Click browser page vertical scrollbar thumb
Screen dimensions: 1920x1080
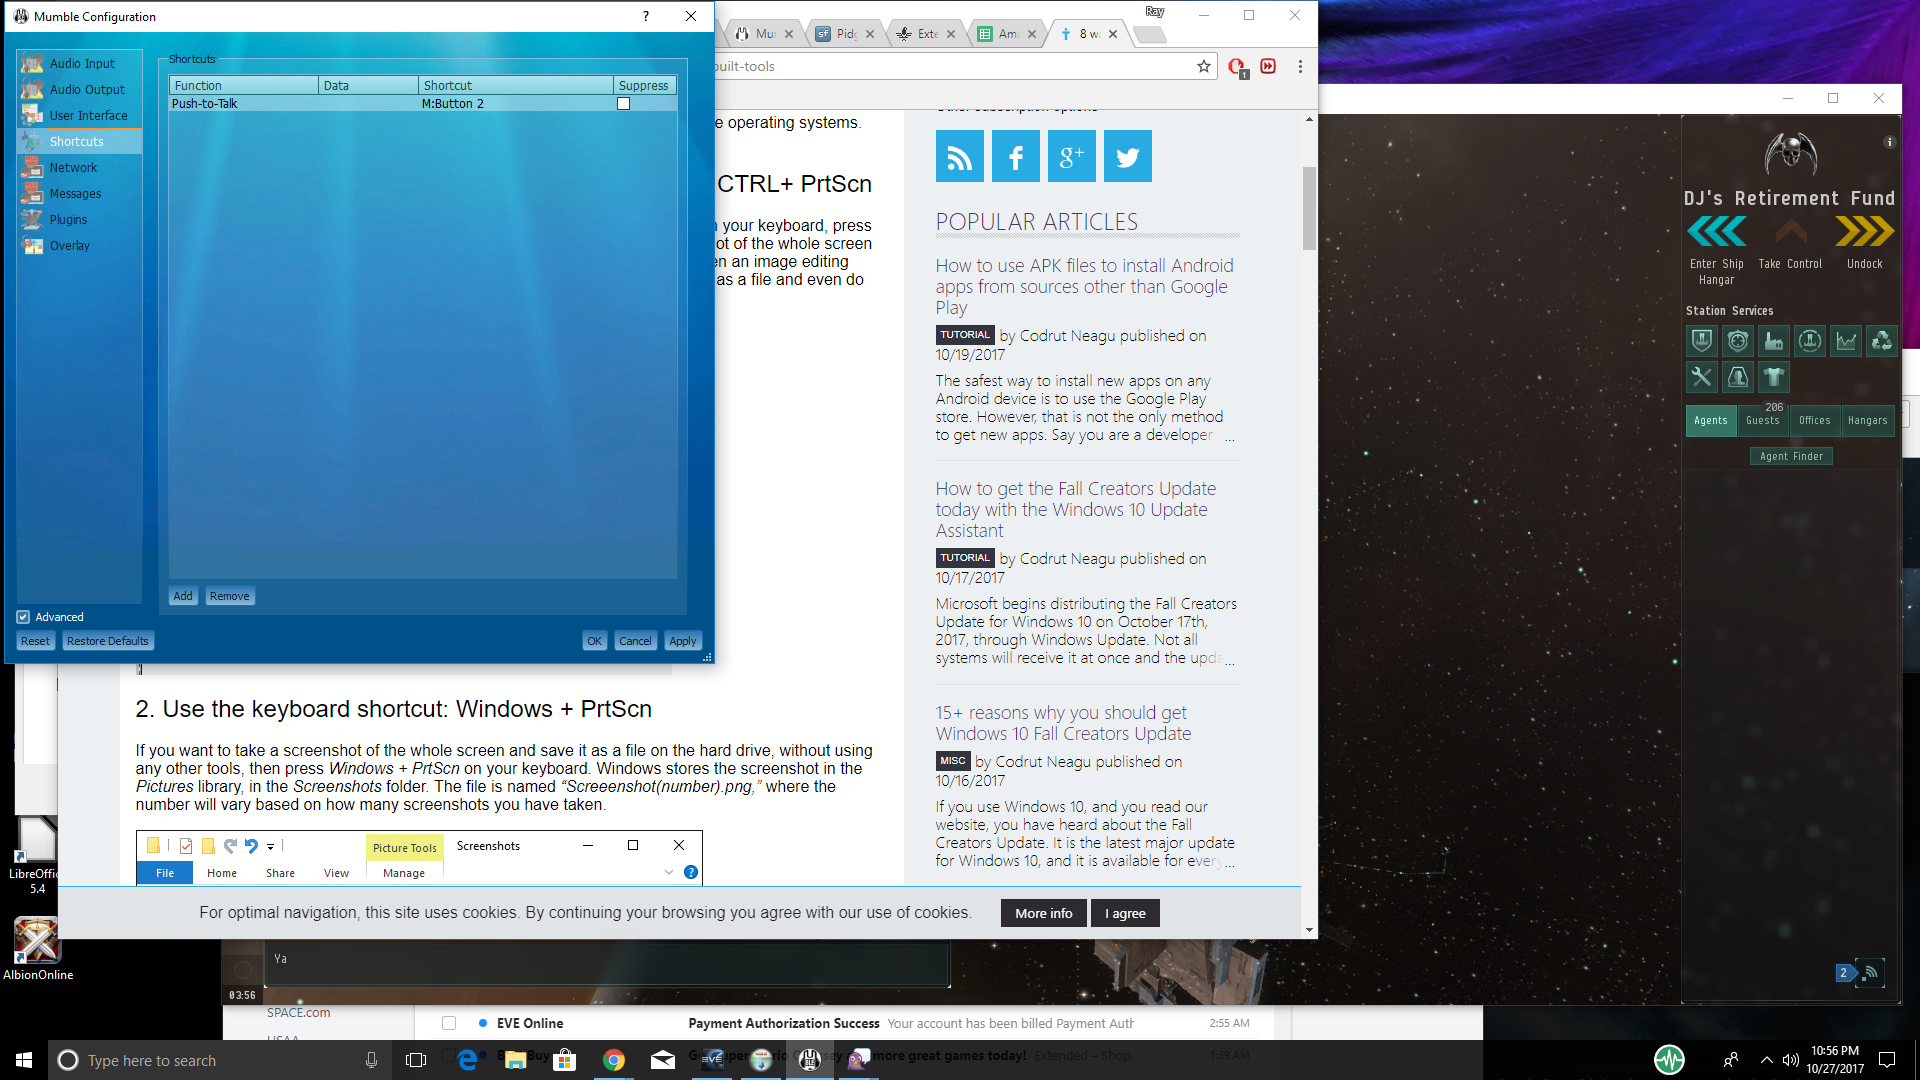pyautogui.click(x=1309, y=208)
